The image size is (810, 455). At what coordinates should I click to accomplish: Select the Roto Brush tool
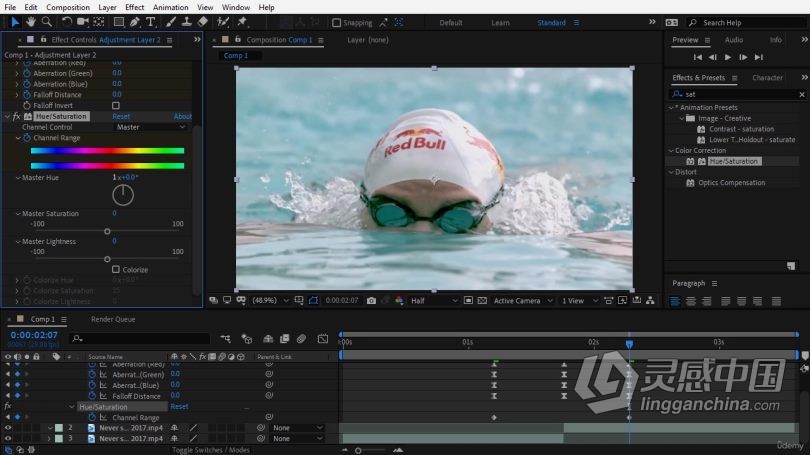click(223, 22)
